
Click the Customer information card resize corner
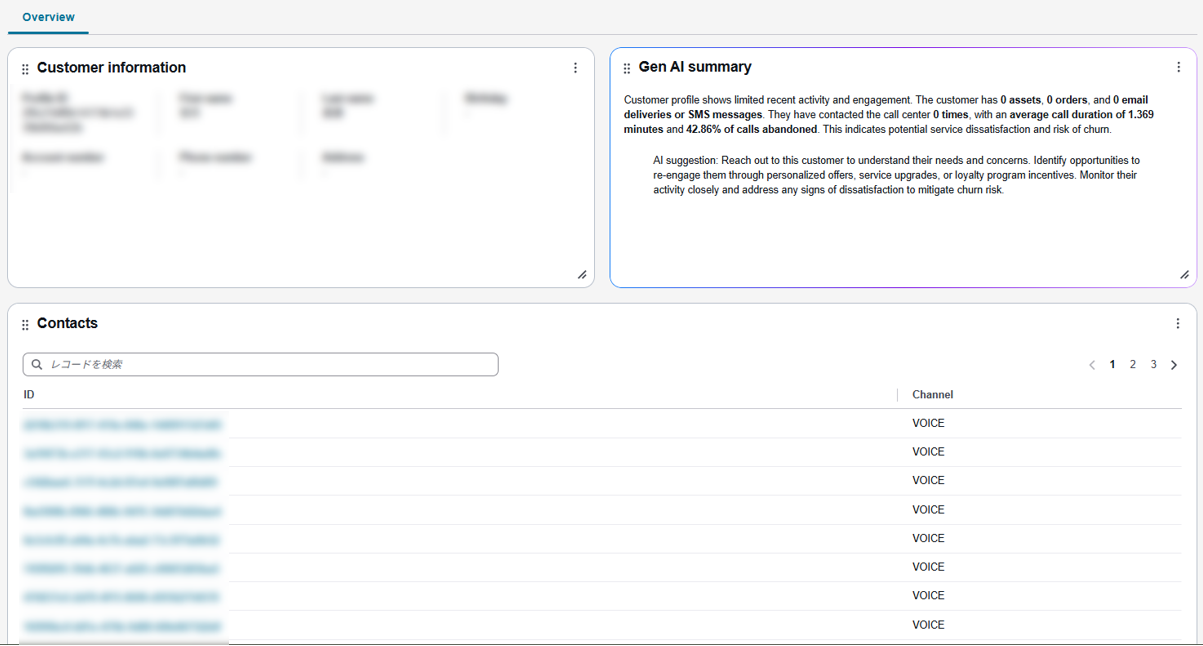(x=582, y=275)
